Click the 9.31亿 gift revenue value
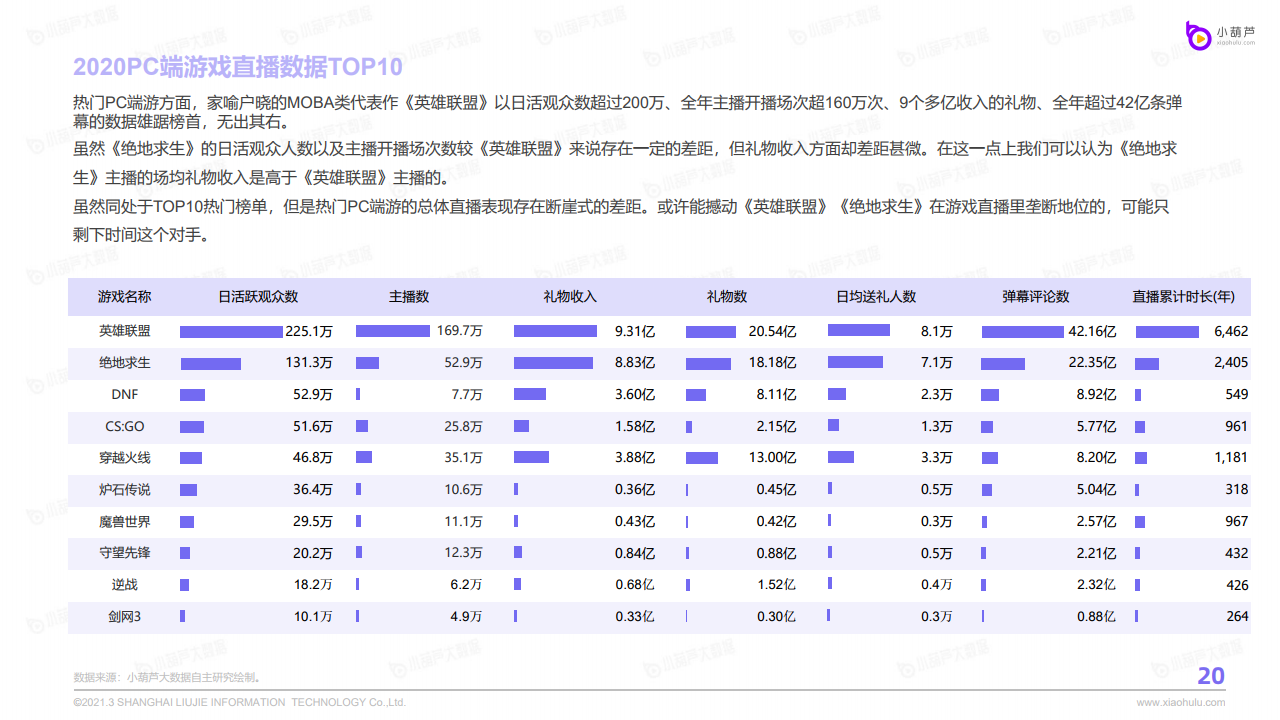The image size is (1280, 720). point(635,331)
